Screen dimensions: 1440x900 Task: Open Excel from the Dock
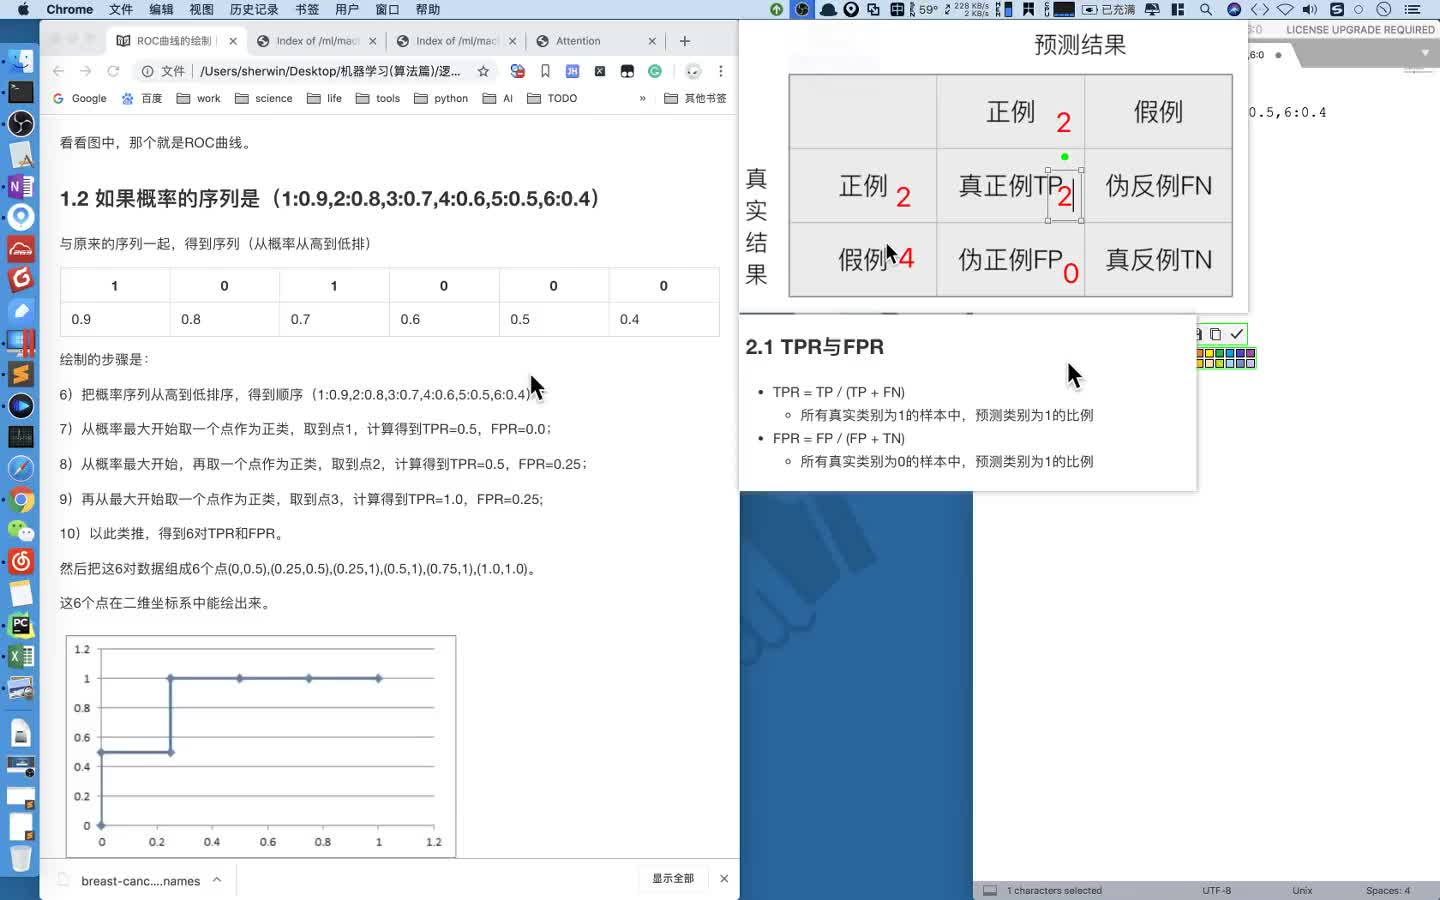21,656
